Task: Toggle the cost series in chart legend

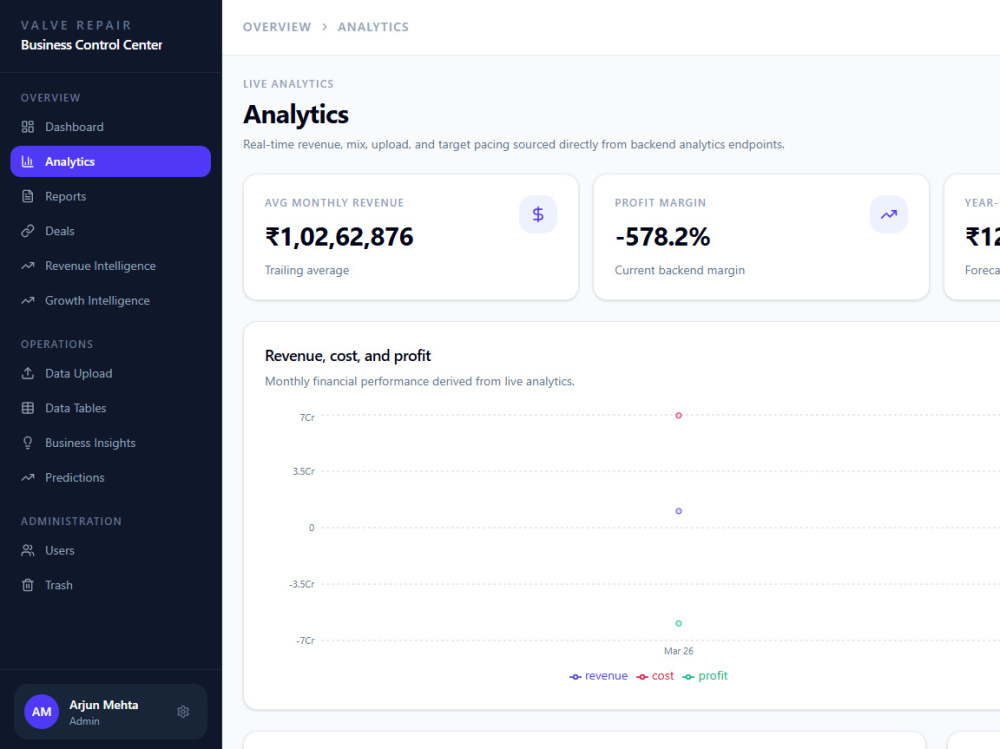Action: click(x=655, y=676)
